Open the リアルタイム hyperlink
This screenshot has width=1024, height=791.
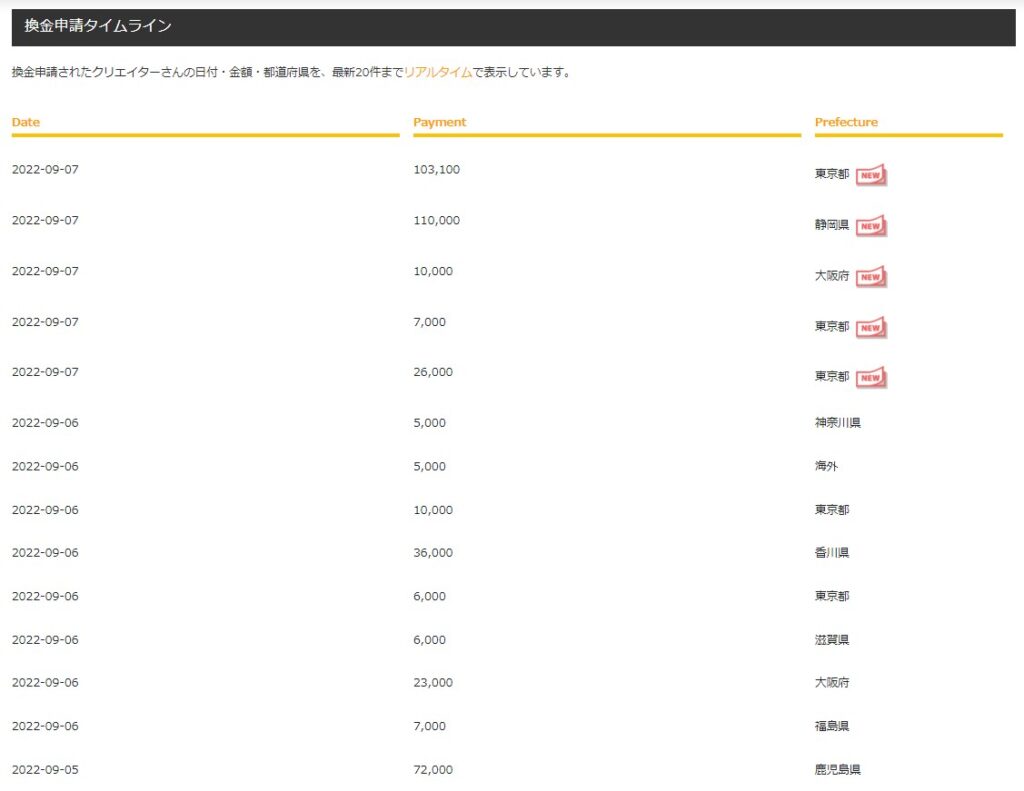[x=432, y=71]
